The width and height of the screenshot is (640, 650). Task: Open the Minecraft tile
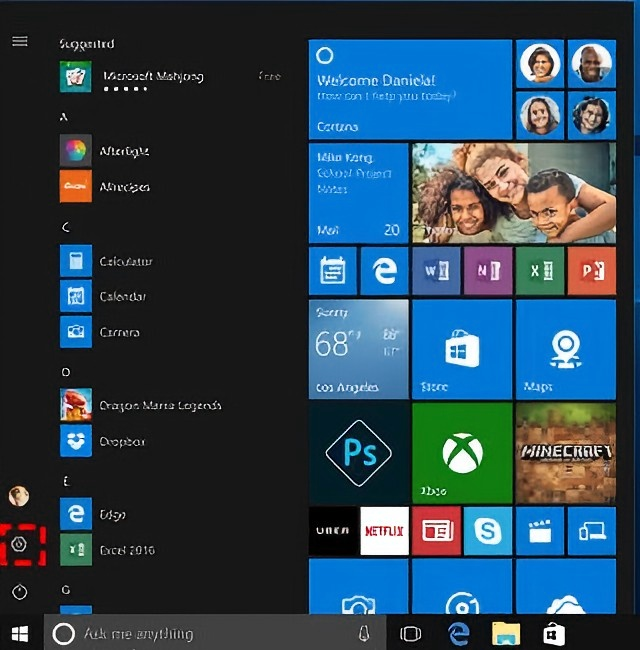click(x=565, y=452)
